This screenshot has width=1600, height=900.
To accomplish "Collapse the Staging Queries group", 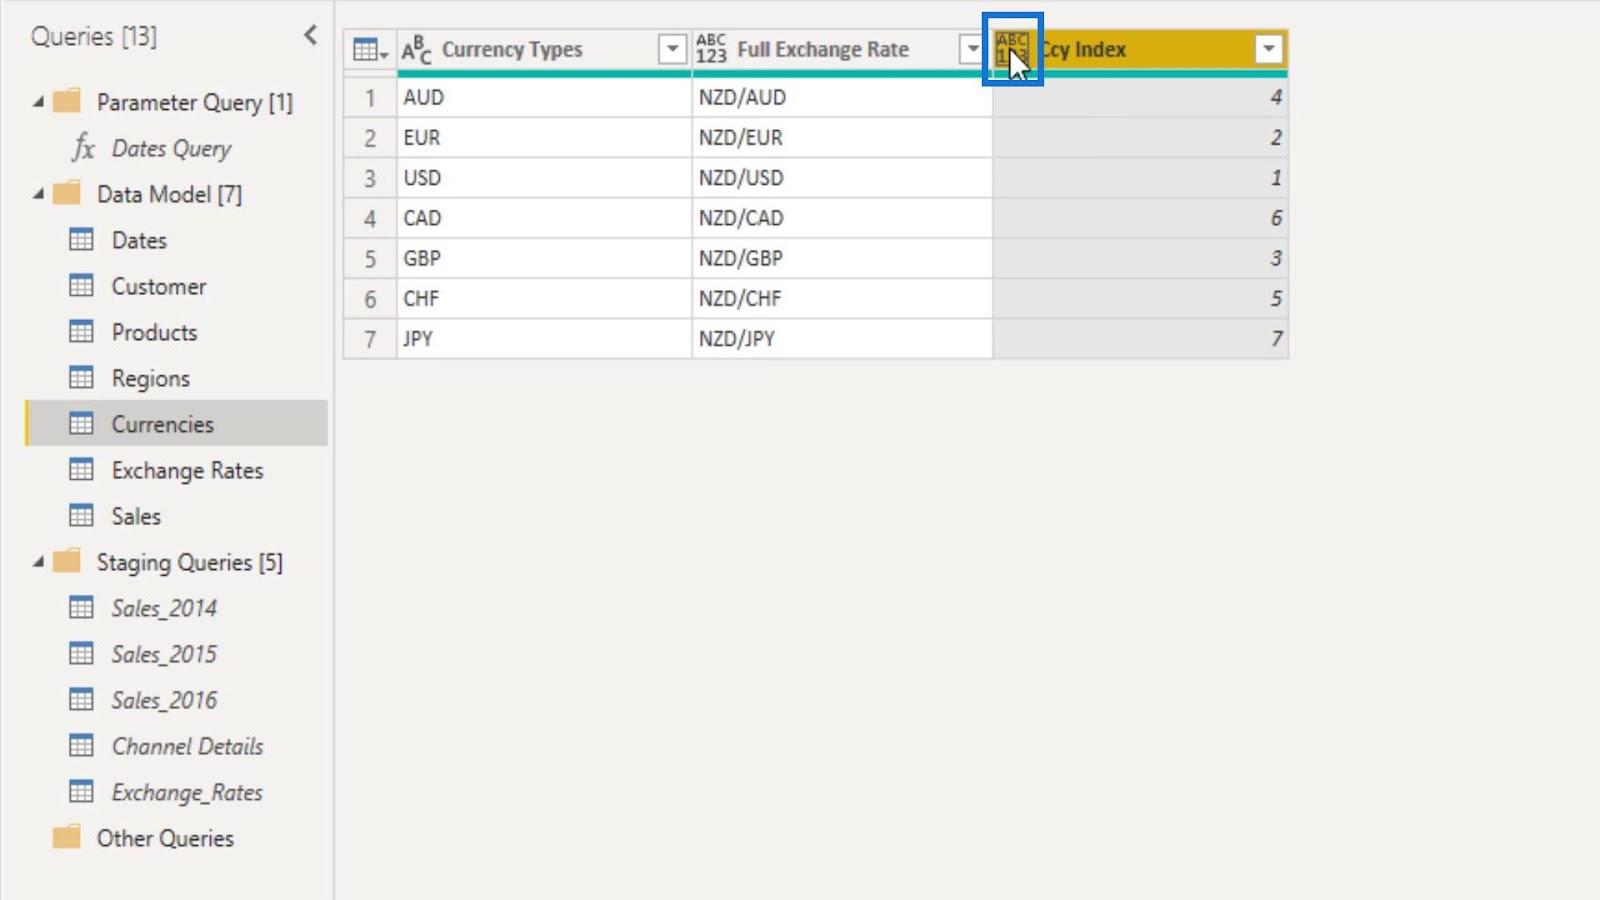I will pos(38,562).
